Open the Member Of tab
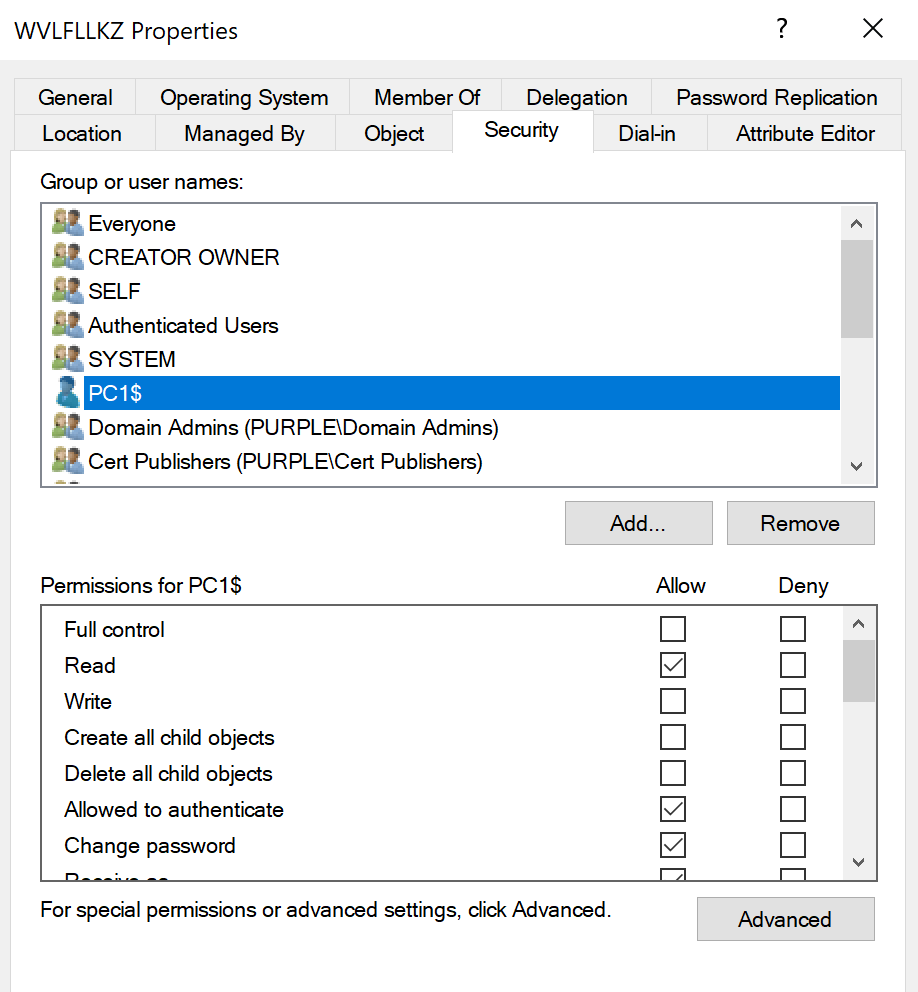The image size is (918, 992). coord(427,98)
